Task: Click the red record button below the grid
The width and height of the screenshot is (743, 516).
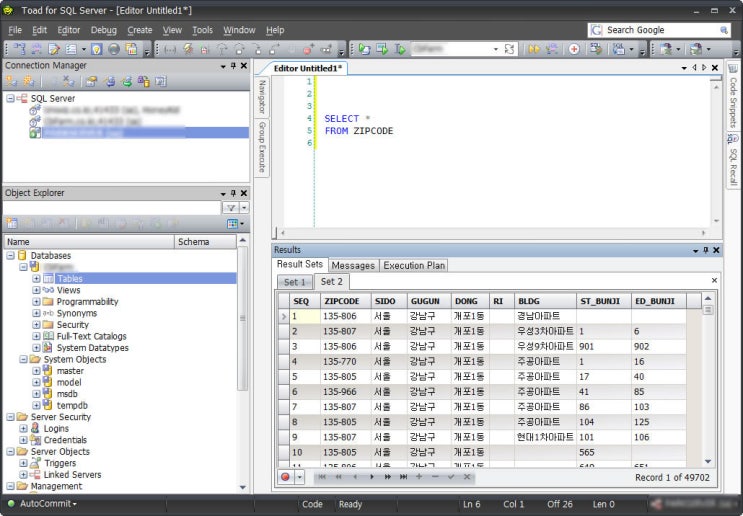Action: click(286, 477)
